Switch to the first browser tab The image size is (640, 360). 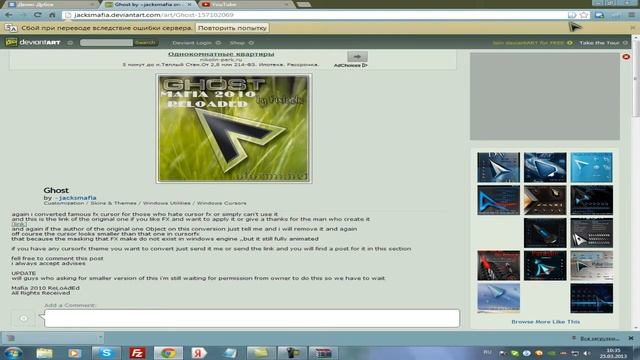pyautogui.click(x=51, y=4)
